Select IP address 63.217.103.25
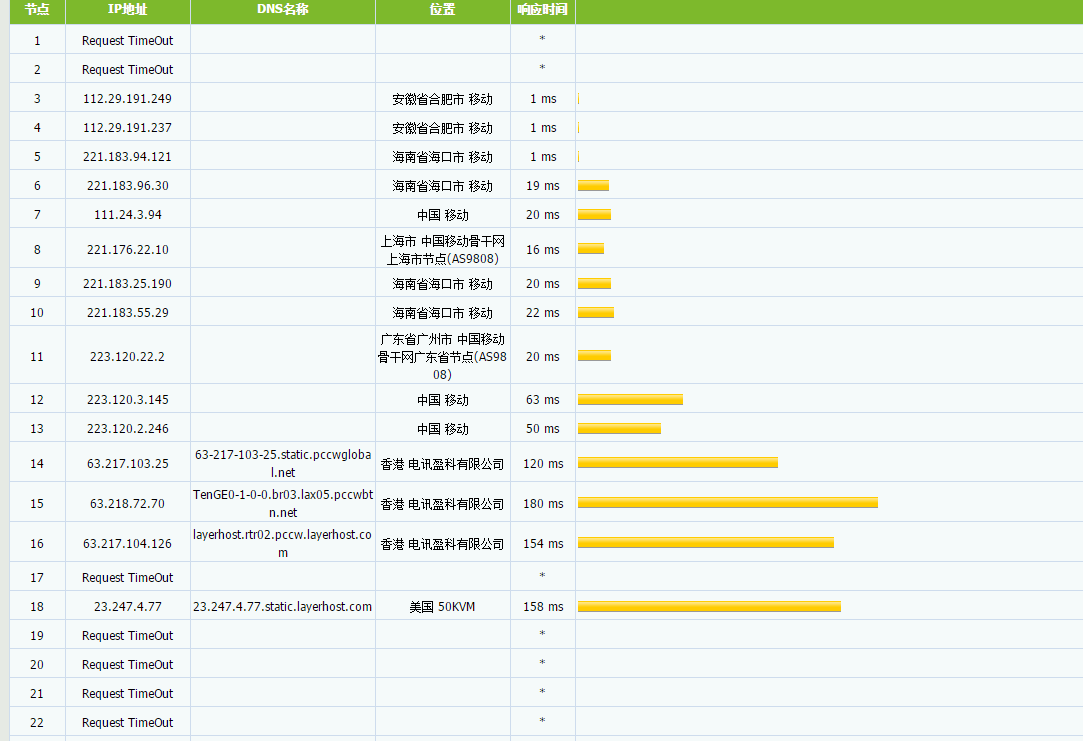The height and width of the screenshot is (741, 1083). pyautogui.click(x=128, y=463)
